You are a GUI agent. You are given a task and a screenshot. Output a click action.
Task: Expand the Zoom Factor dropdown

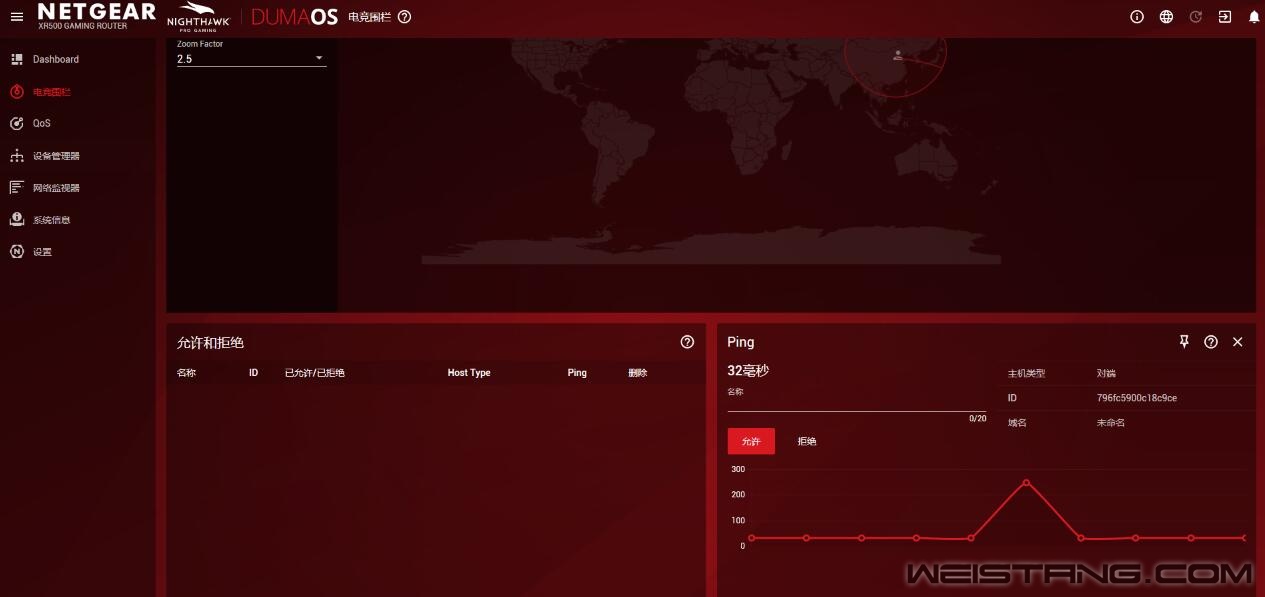(251, 59)
